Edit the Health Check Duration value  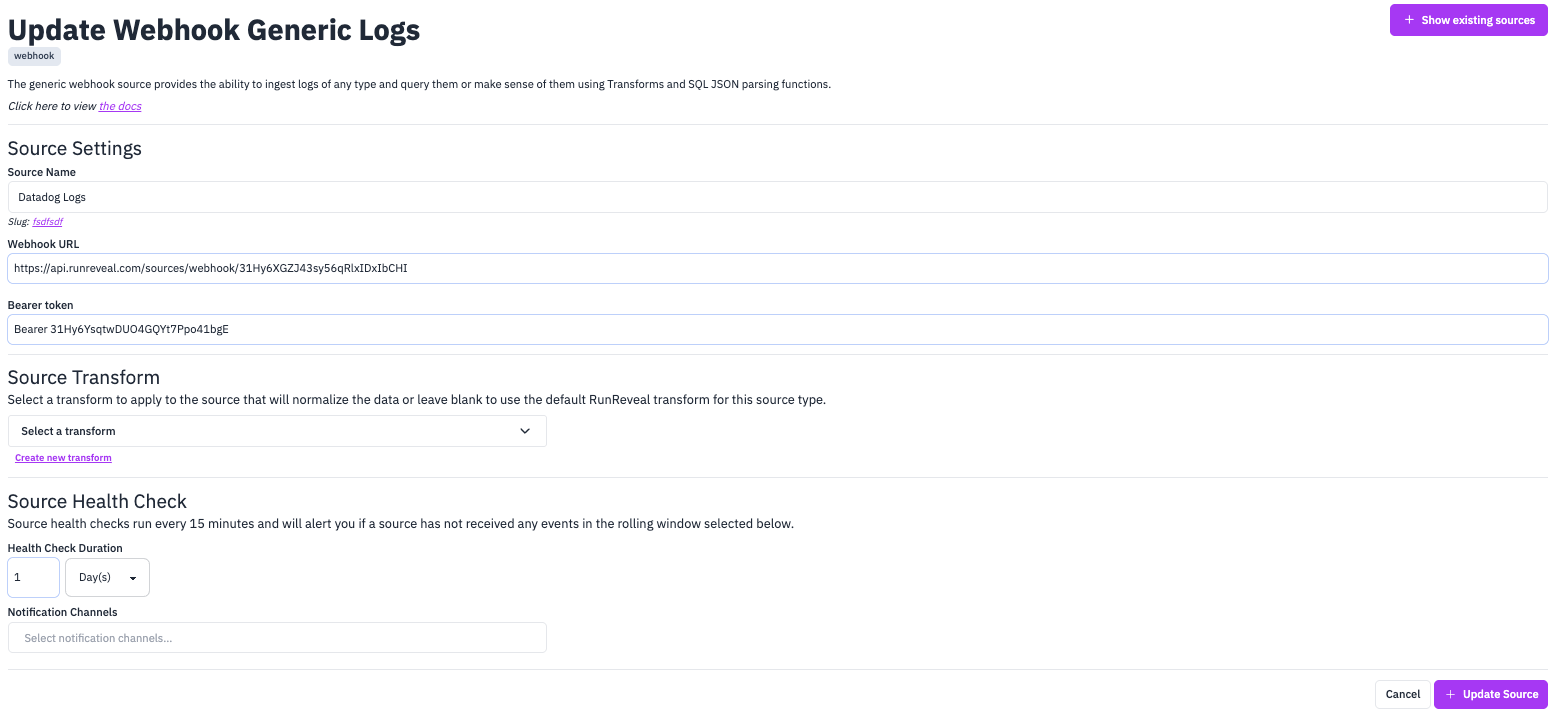(33, 577)
